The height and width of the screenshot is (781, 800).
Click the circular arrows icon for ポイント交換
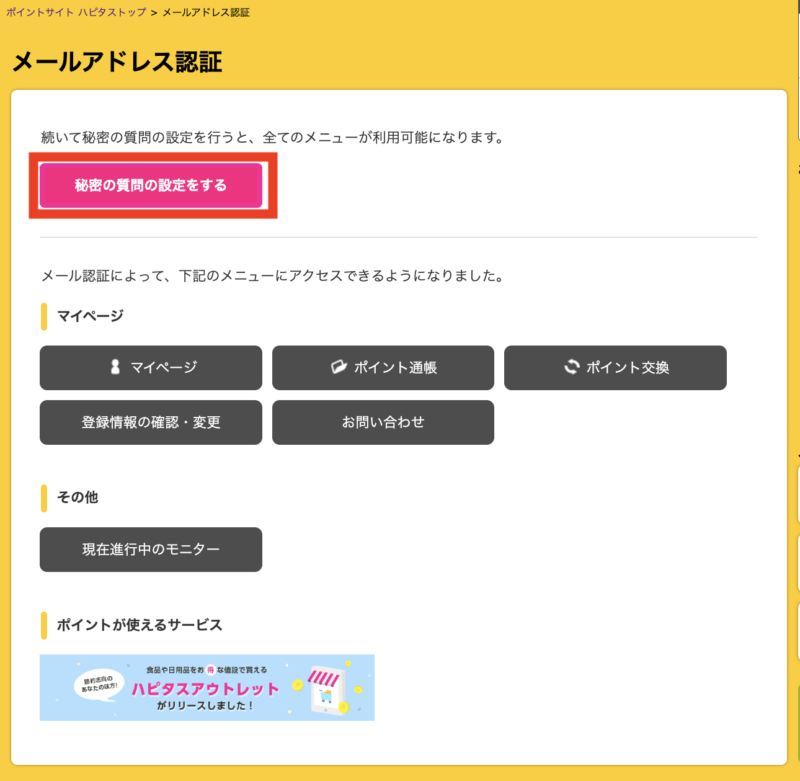(571, 367)
